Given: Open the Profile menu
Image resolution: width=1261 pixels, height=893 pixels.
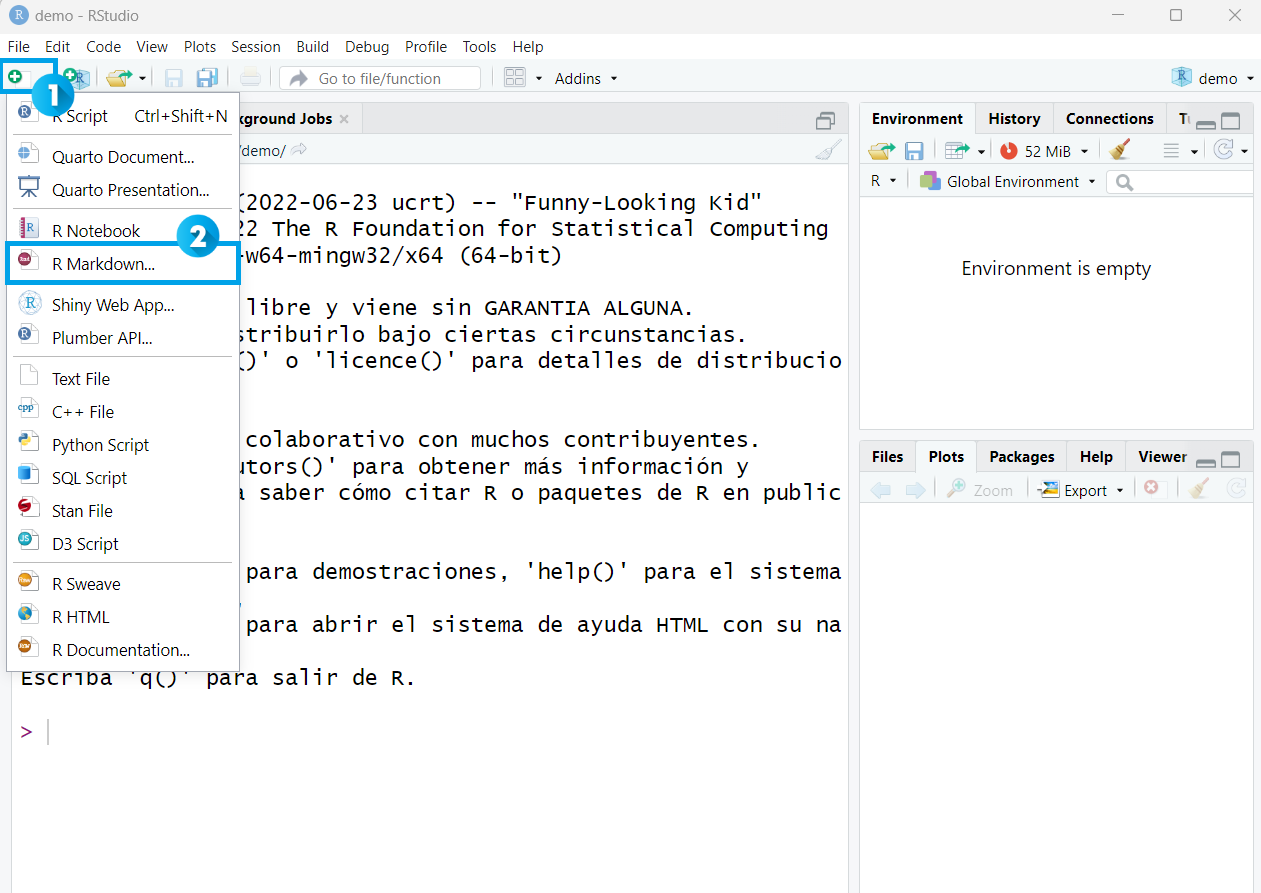Looking at the screenshot, I should [426, 47].
